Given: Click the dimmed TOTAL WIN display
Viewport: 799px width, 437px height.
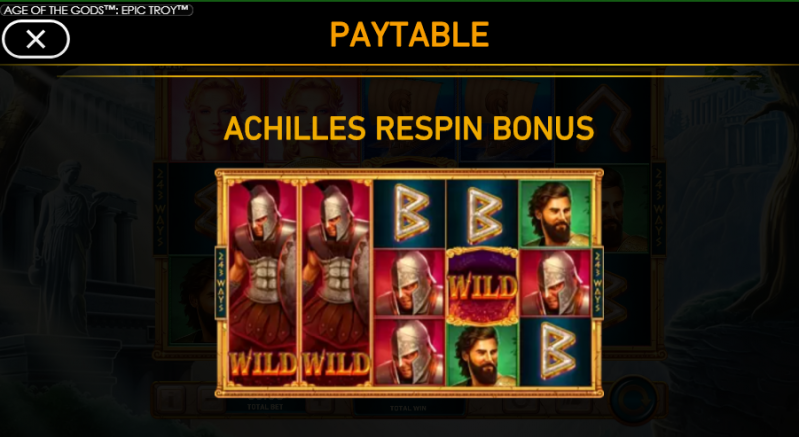Looking at the screenshot, I should pos(408,407).
